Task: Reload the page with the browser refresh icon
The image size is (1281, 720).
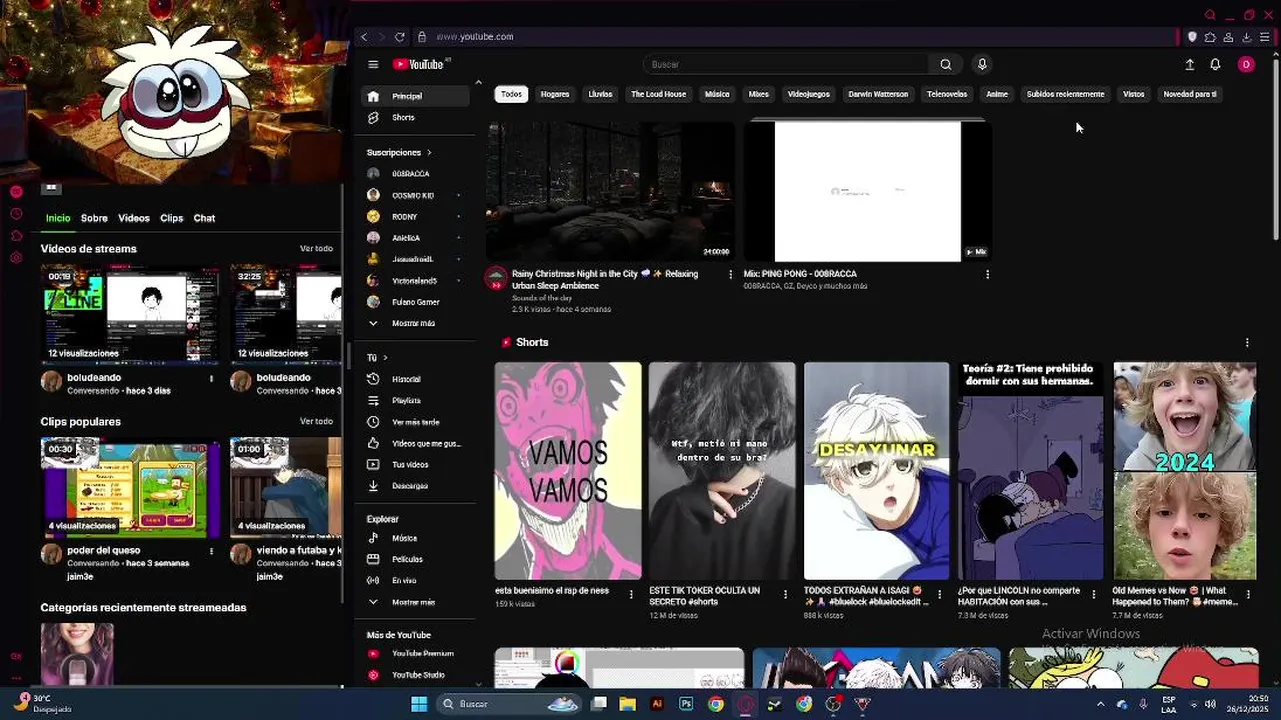Action: pyautogui.click(x=400, y=37)
